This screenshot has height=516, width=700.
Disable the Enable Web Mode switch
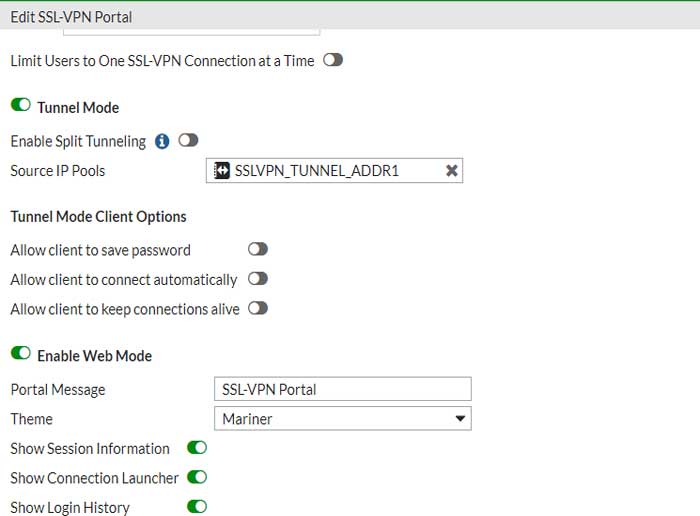click(x=21, y=353)
